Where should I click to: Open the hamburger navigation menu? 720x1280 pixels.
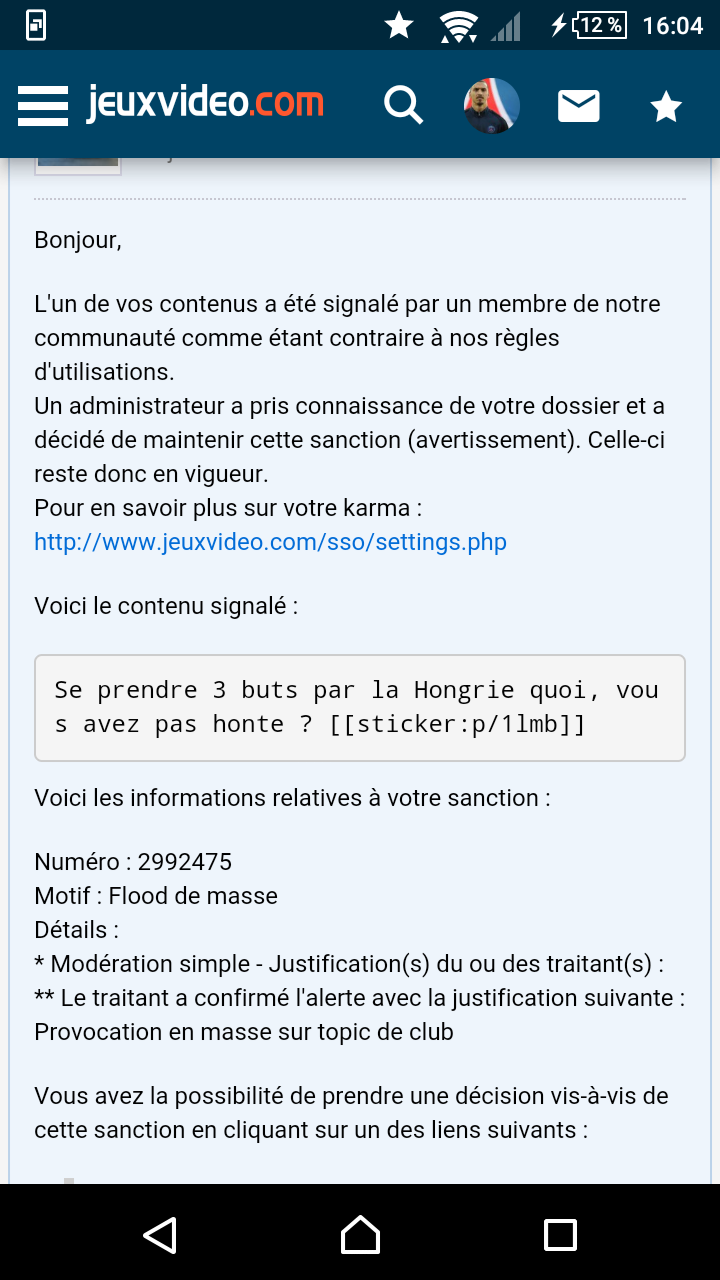click(x=43, y=105)
